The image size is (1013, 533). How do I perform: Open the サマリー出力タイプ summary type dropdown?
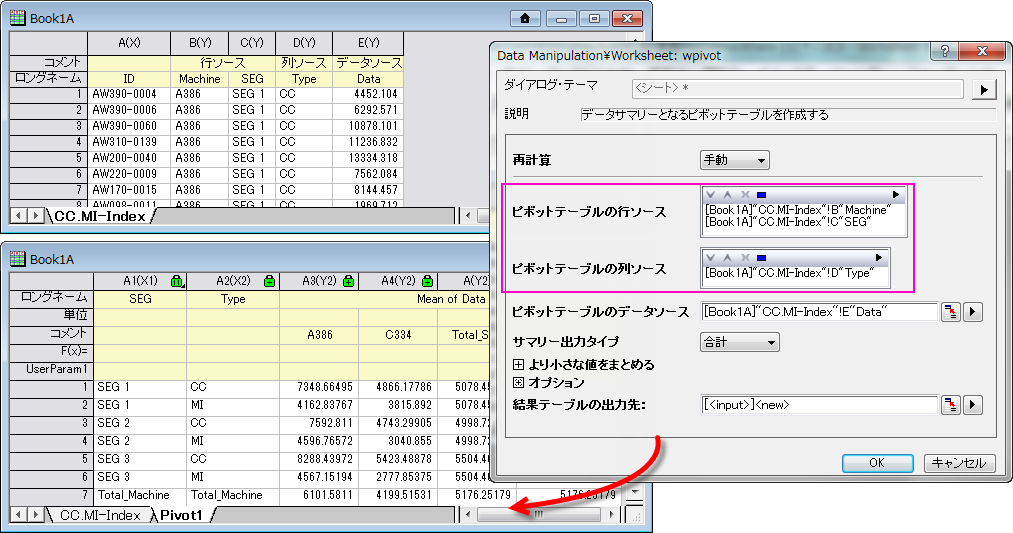tap(739, 342)
